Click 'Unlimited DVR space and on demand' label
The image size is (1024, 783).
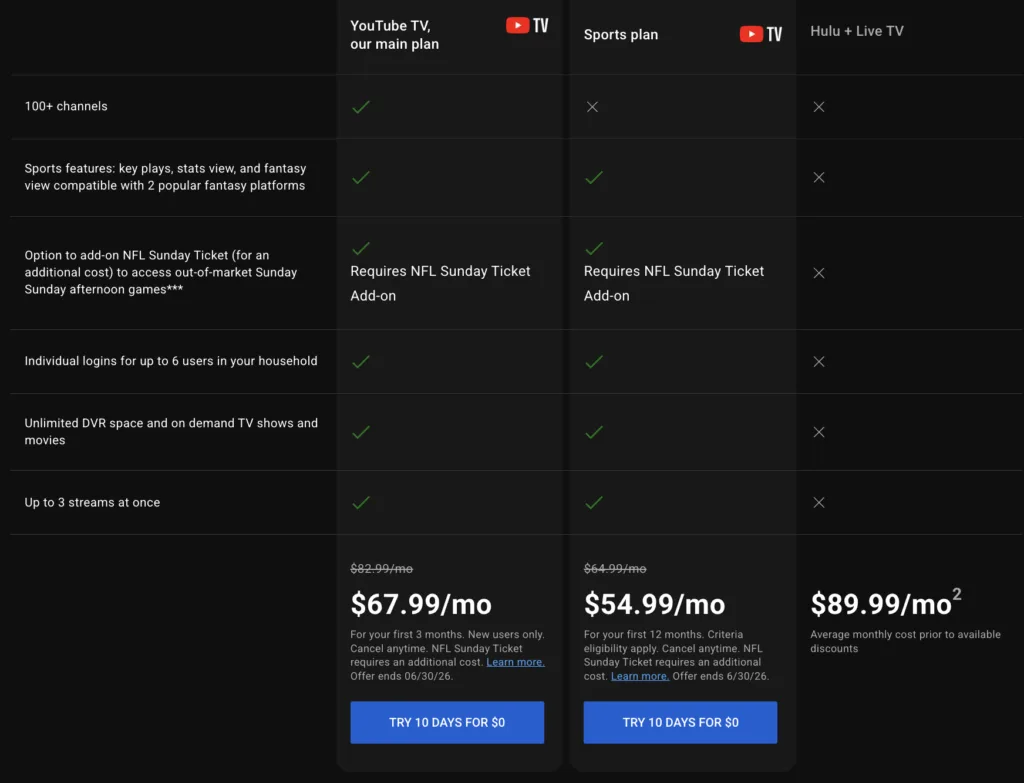(x=171, y=432)
